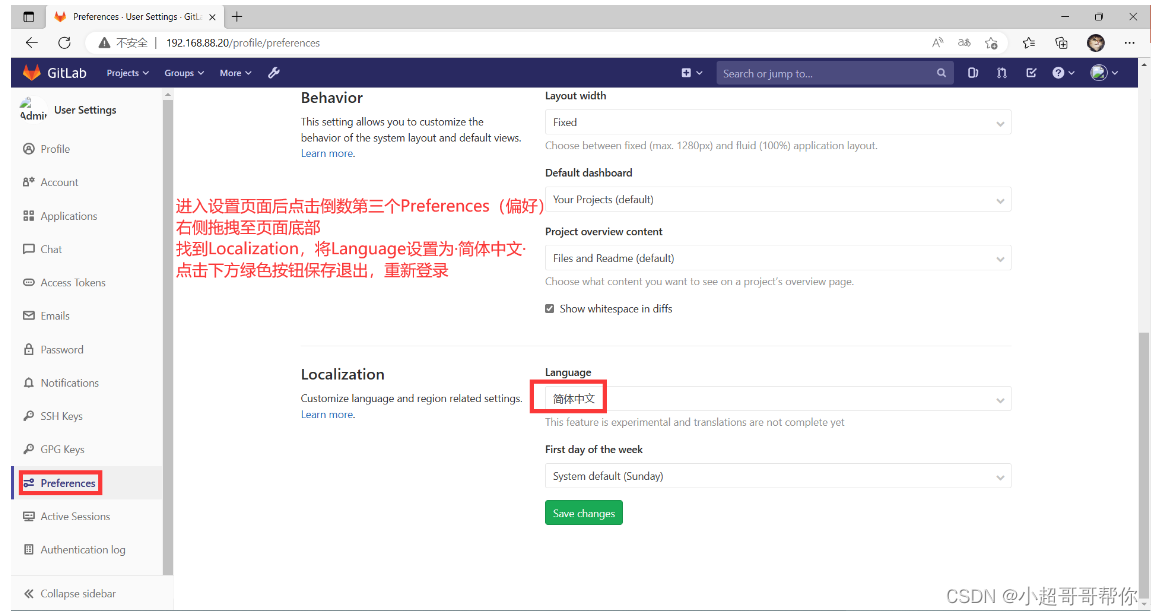
Task: Open the Merge requests icon
Action: (x=1001, y=72)
